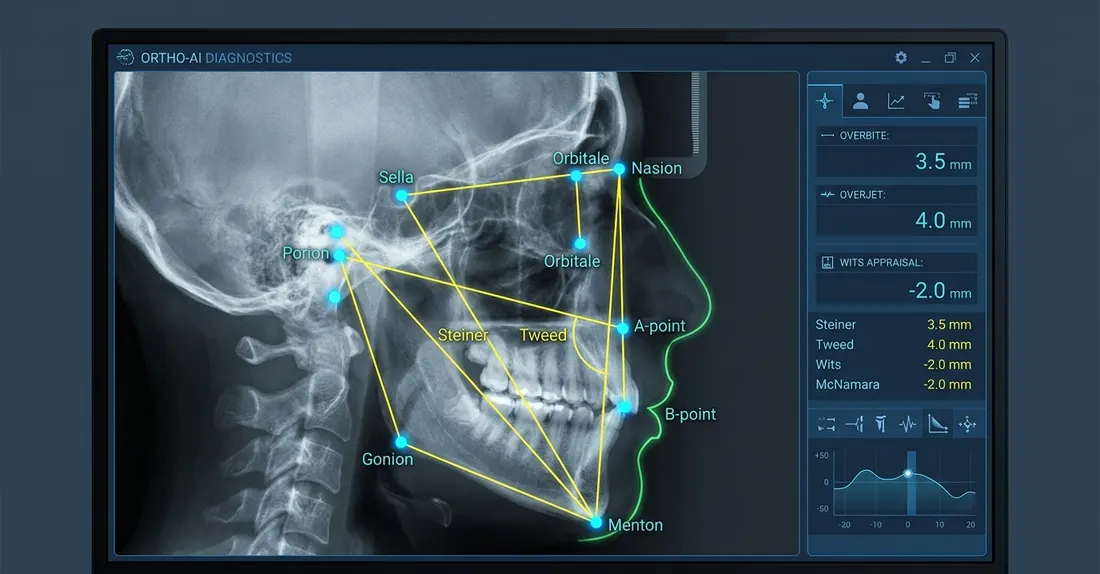
Task: Click the Nasion label on x-ray
Action: click(x=657, y=168)
